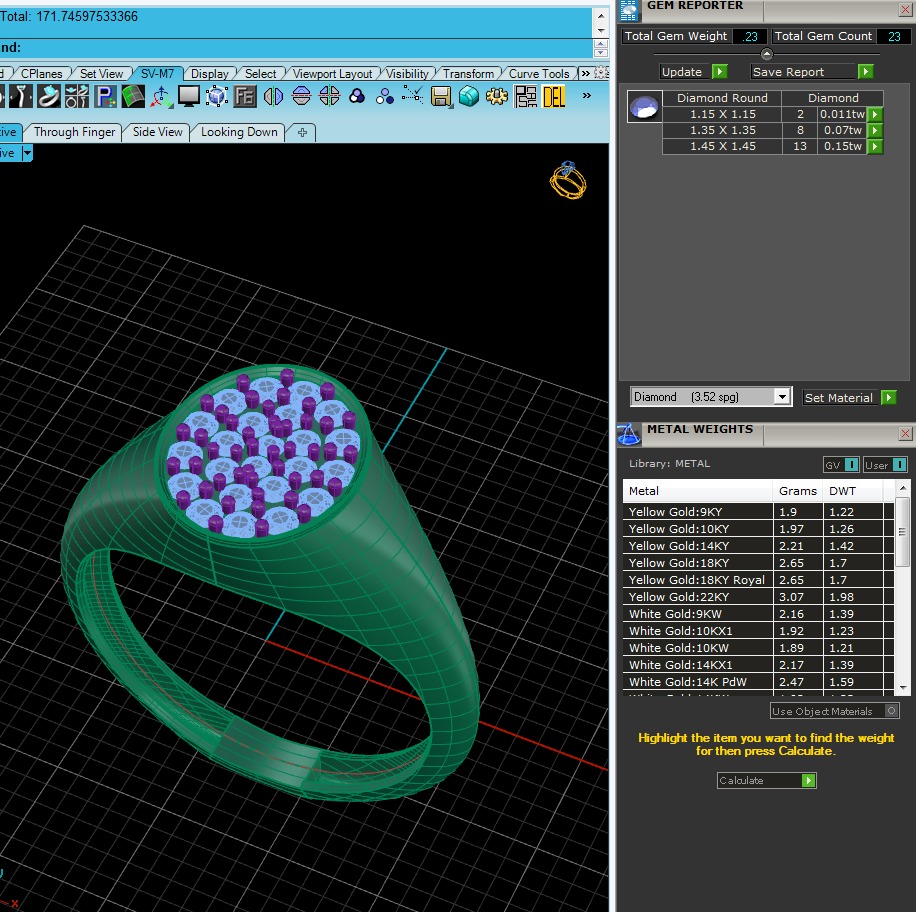The image size is (916, 912).
Task: Expand the toolbar icons overflow chevron
Action: coord(587,95)
